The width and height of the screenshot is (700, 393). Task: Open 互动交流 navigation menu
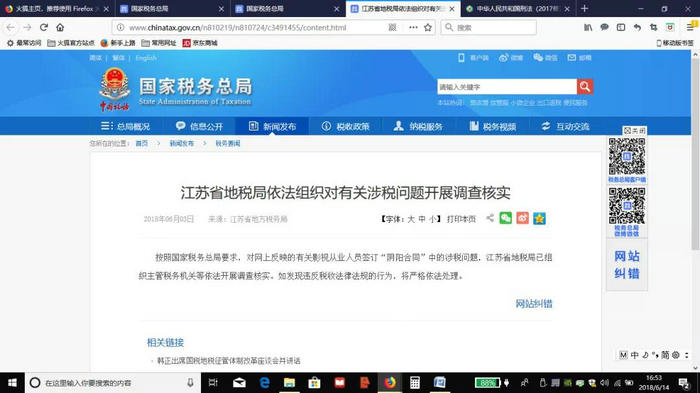point(565,126)
